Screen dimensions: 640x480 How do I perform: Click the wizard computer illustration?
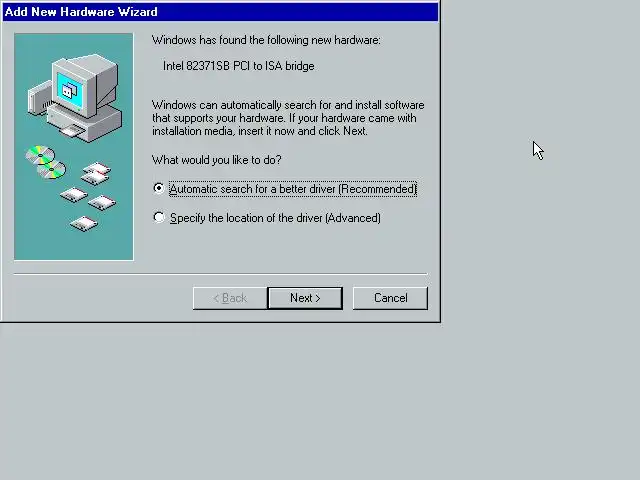click(x=74, y=147)
